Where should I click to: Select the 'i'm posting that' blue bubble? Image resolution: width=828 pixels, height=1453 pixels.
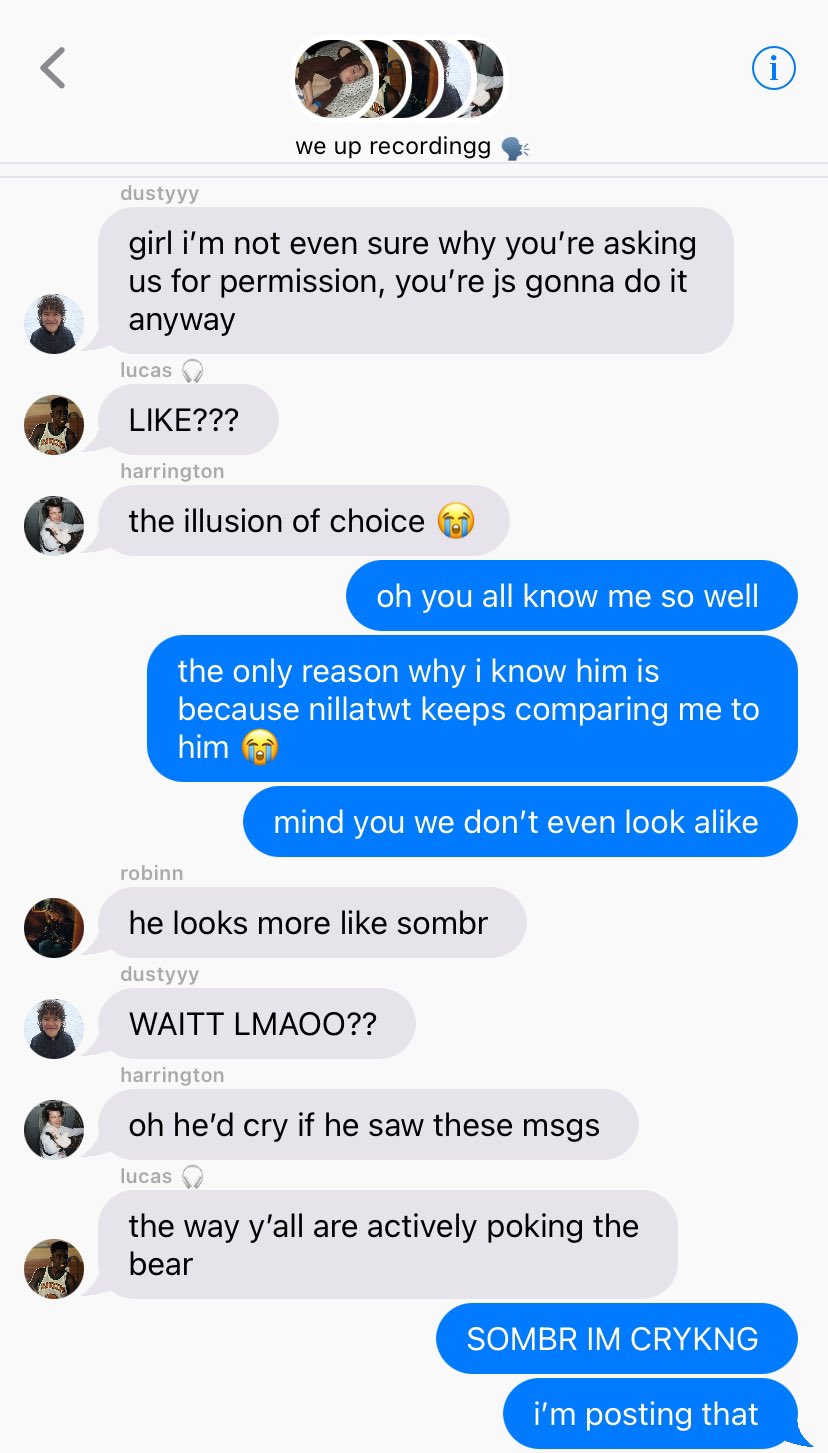[650, 1414]
